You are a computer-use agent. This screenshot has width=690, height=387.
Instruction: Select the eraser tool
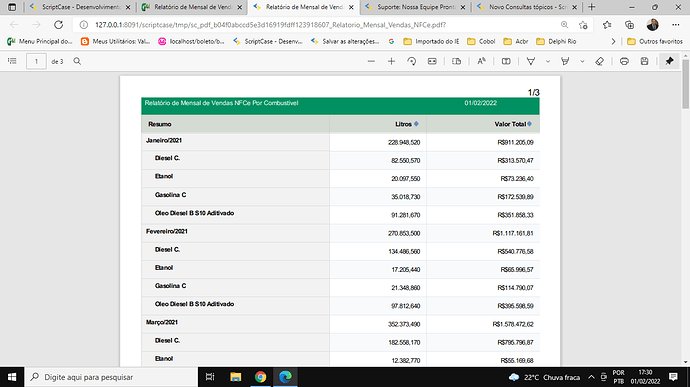click(599, 61)
